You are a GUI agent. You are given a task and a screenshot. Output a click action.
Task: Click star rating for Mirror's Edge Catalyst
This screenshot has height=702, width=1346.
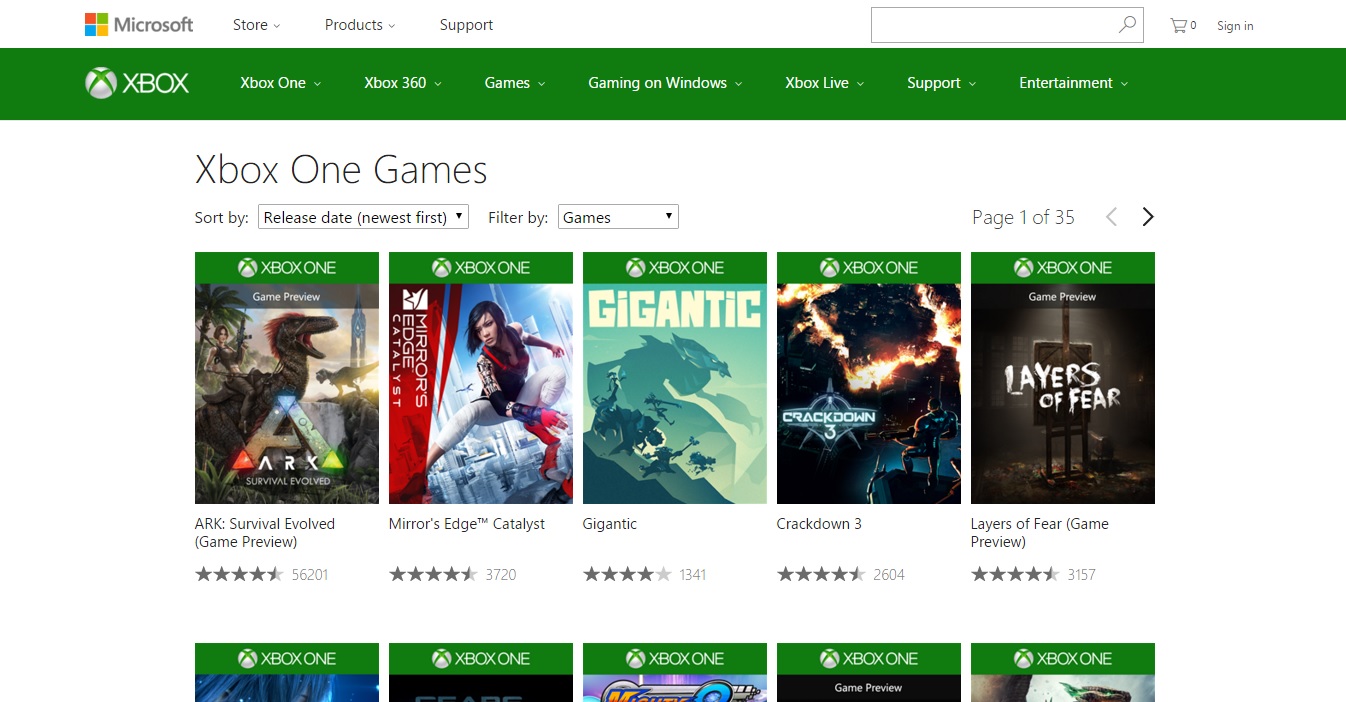(x=433, y=574)
